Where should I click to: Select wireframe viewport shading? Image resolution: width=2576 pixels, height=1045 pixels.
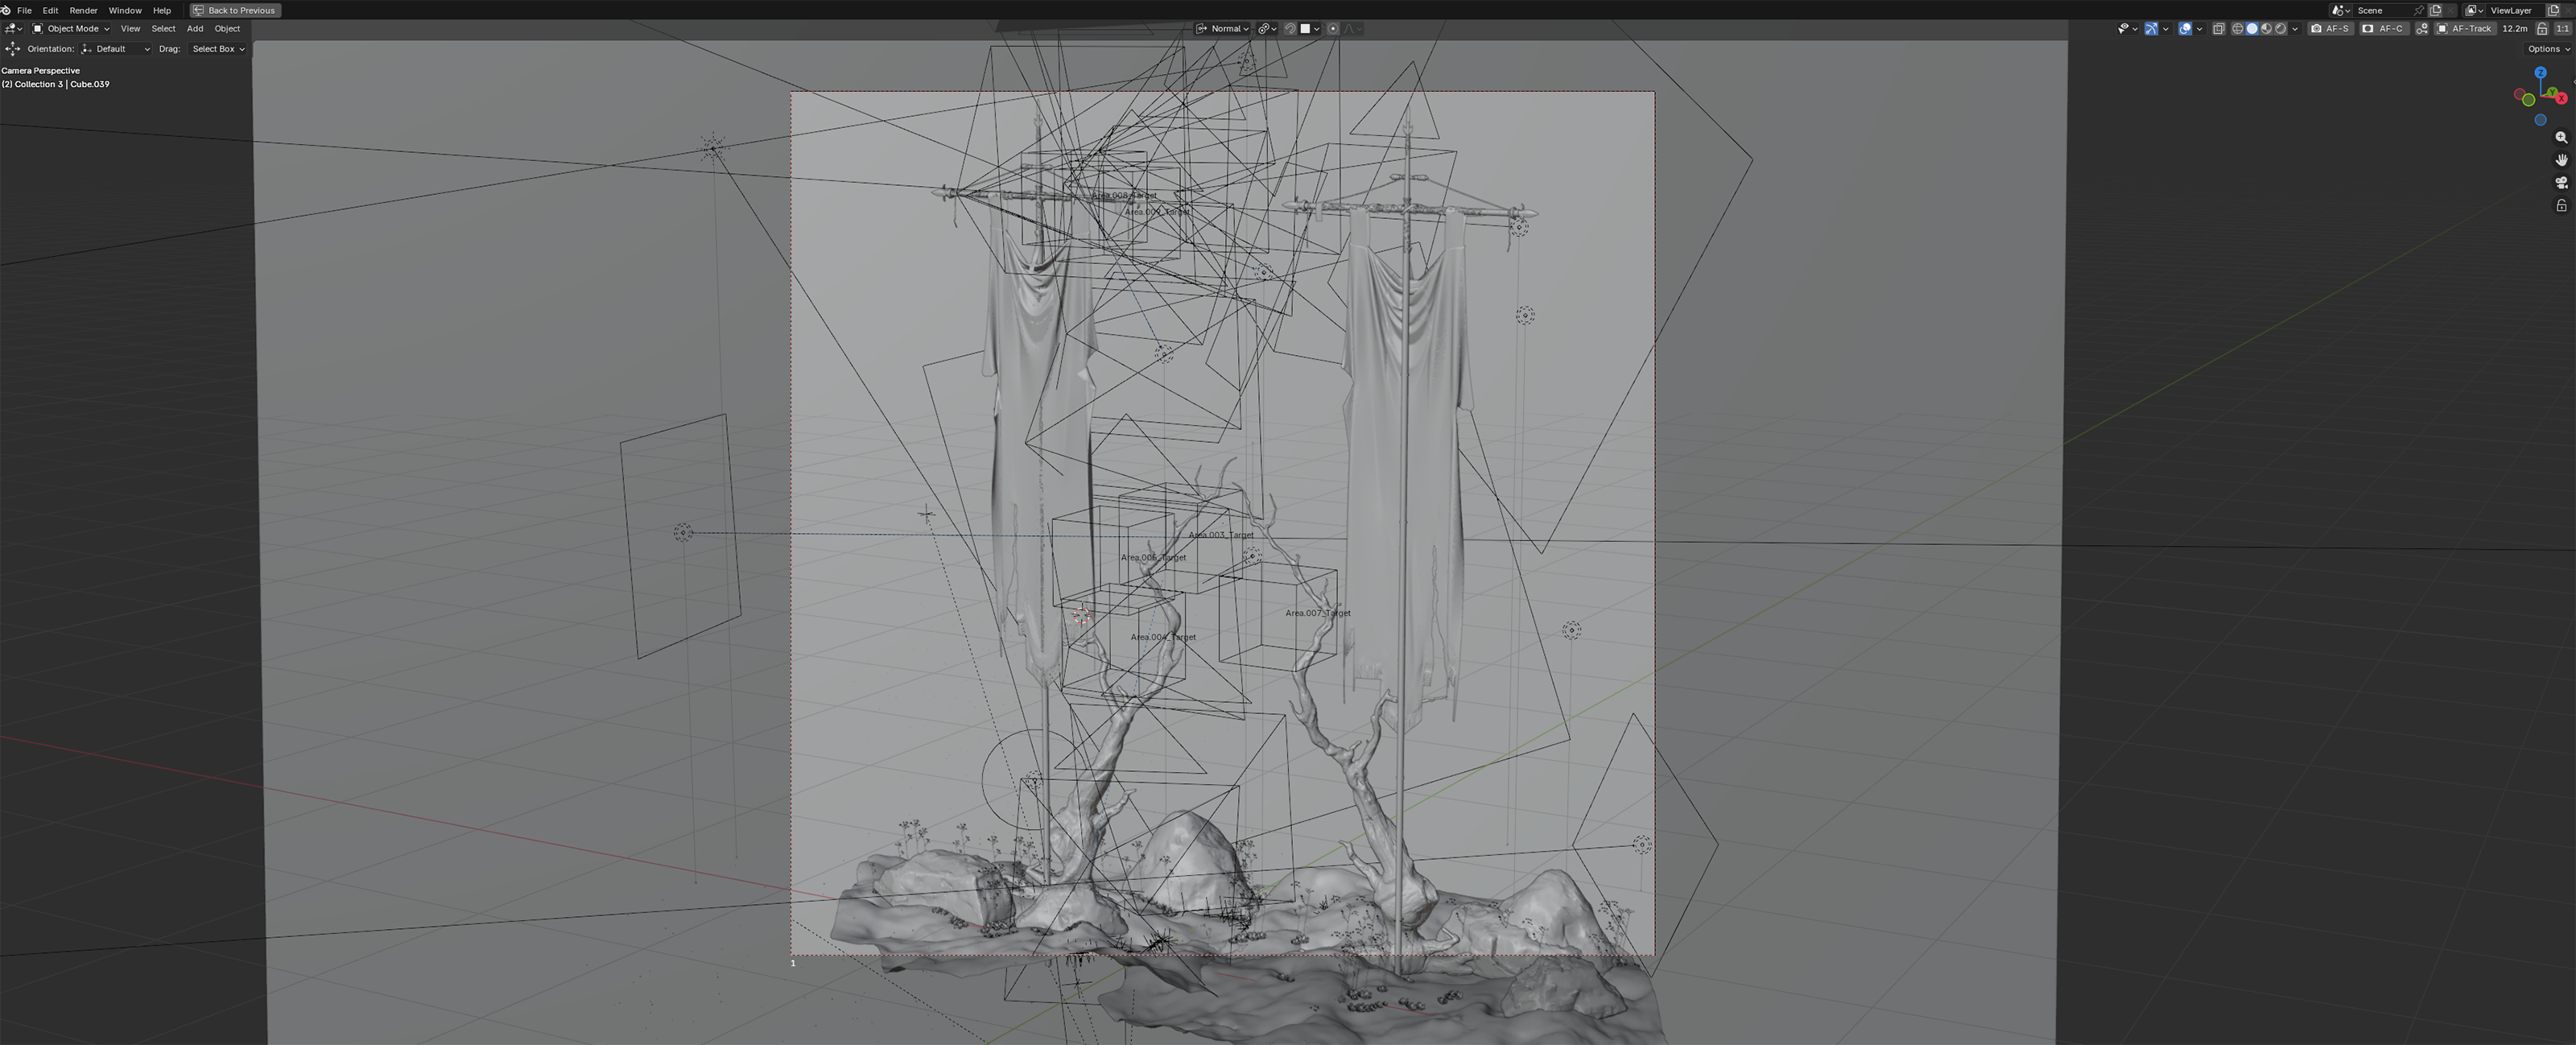pos(2238,29)
